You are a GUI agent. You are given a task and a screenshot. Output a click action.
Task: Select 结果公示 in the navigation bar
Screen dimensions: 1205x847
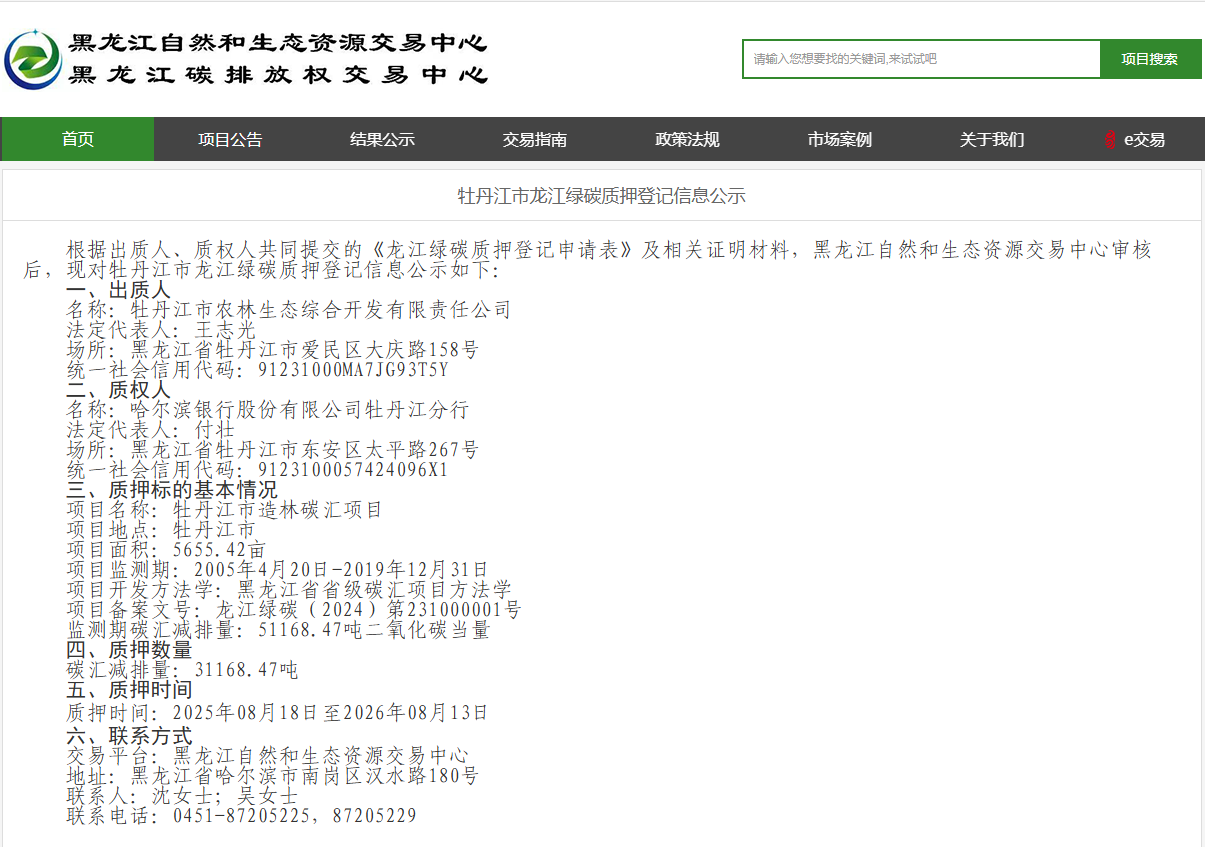382,140
